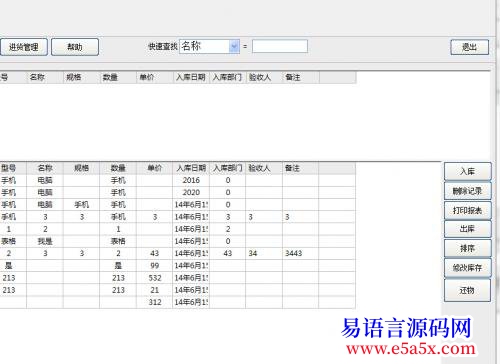Click the 帮助 button
The image size is (500, 364).
(75, 47)
